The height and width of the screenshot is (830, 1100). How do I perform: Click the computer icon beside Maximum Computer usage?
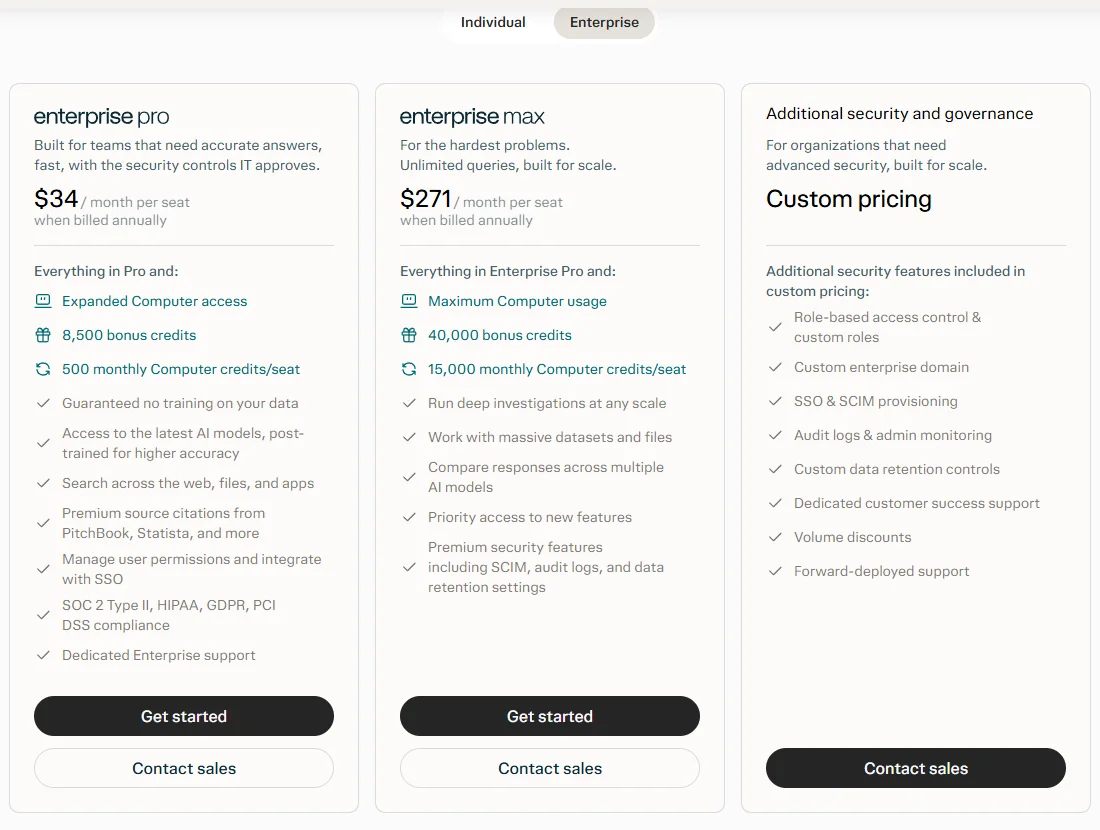point(409,301)
